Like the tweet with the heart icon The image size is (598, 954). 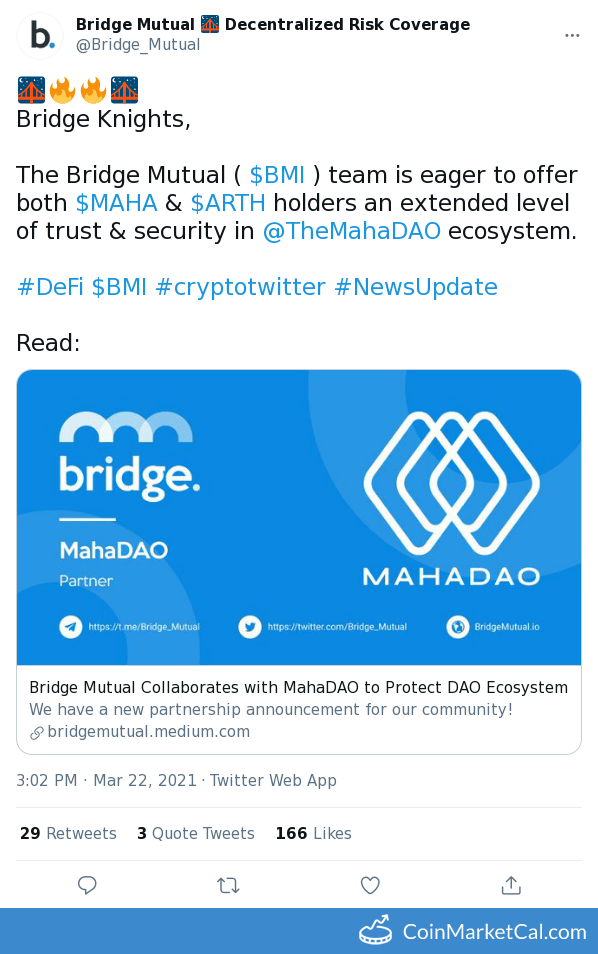click(370, 885)
